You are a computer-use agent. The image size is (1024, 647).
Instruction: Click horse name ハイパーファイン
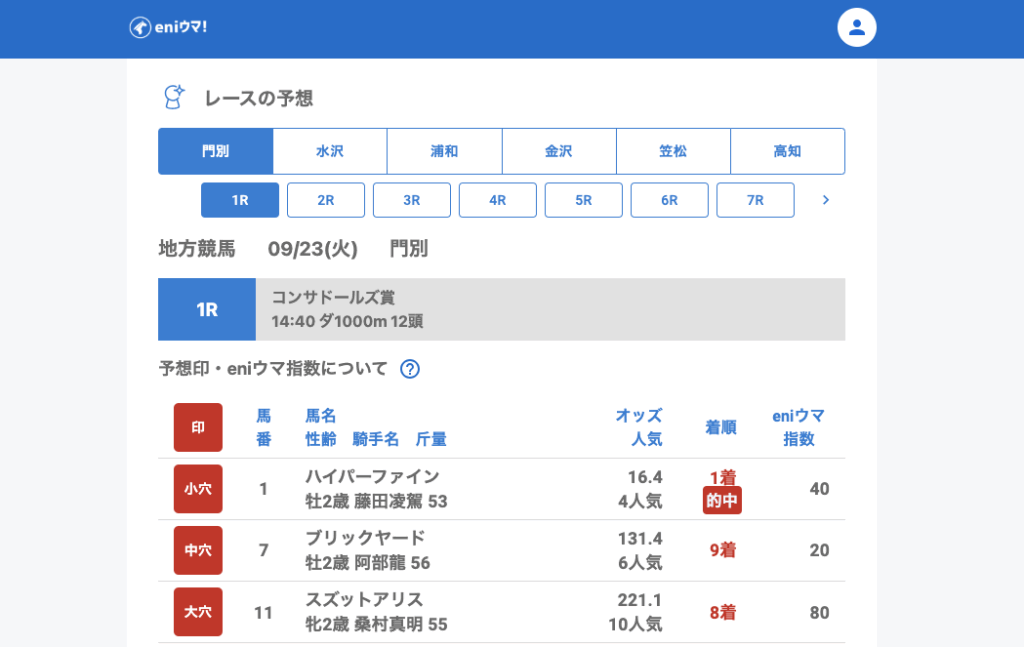click(x=372, y=477)
